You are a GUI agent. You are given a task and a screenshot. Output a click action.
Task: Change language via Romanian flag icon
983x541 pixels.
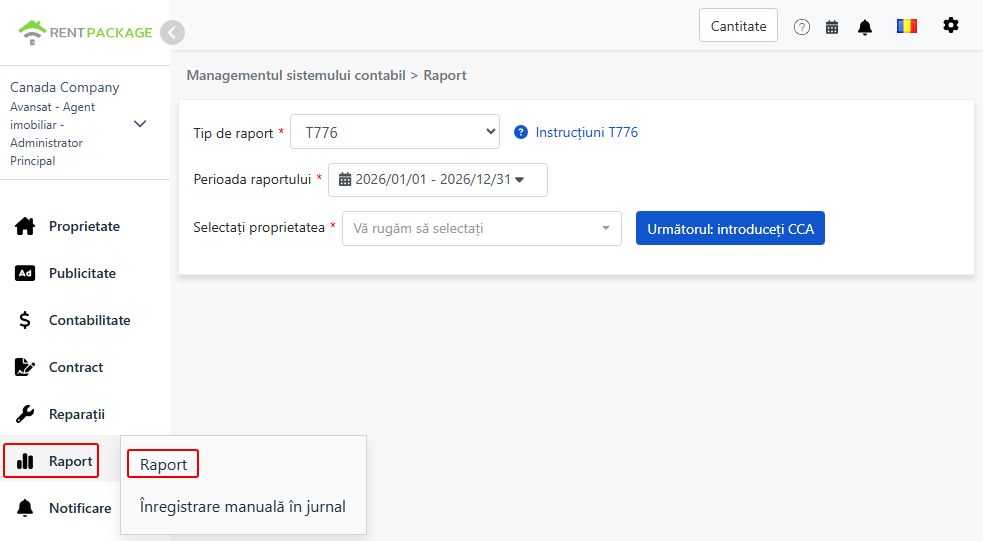click(x=907, y=26)
